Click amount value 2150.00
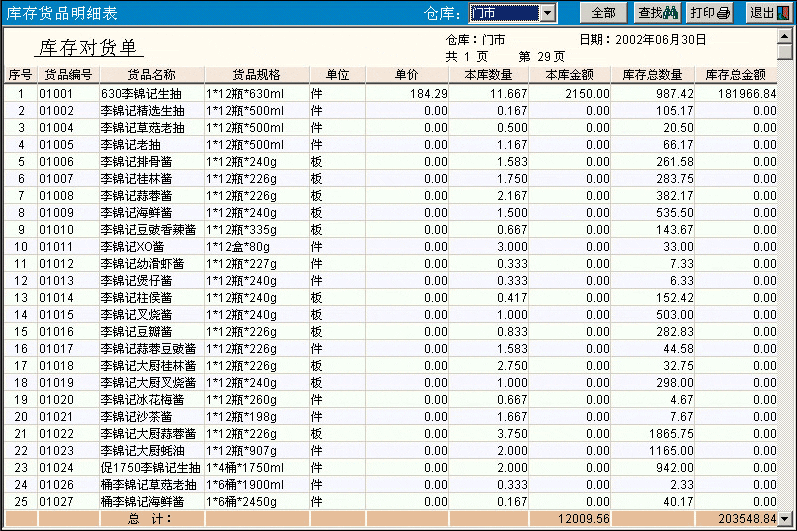Viewport: 797px width, 531px height. coord(587,94)
